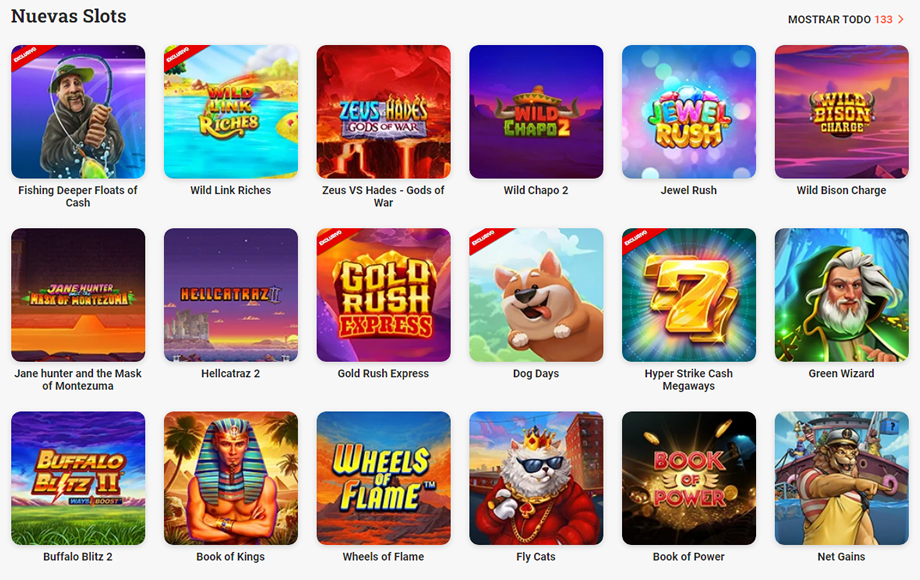Open the Fishing Deeper Floats of Cash game

pos(78,111)
